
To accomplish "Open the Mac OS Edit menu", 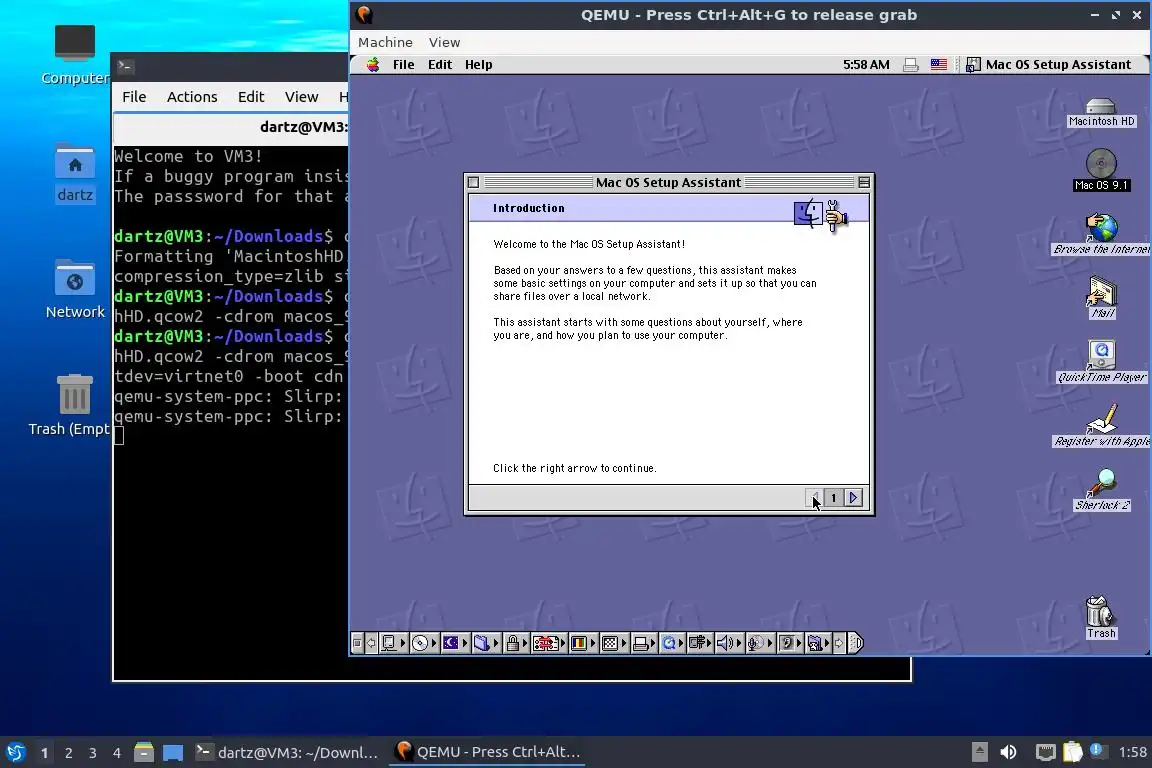I will [x=439, y=65].
